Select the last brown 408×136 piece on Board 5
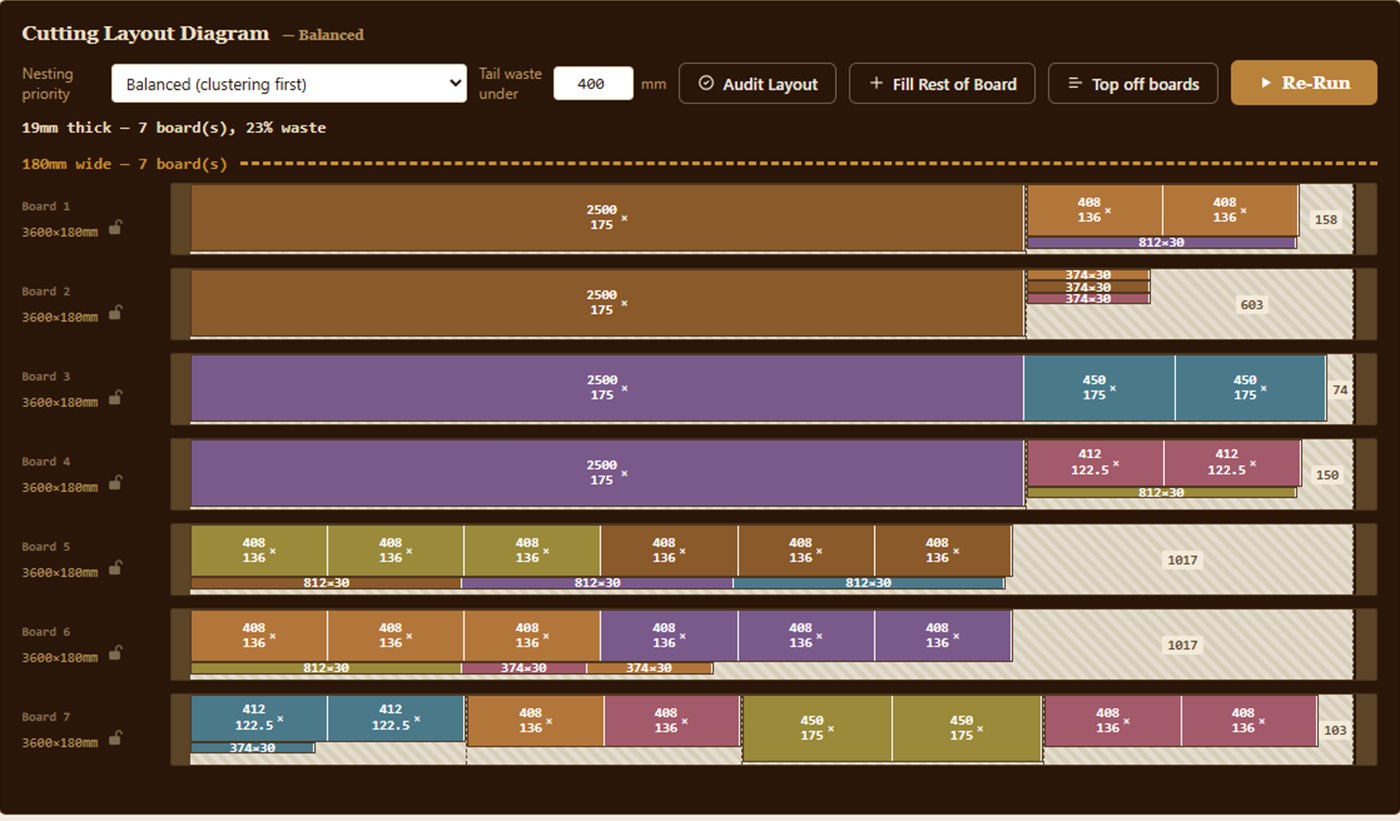 (x=943, y=550)
